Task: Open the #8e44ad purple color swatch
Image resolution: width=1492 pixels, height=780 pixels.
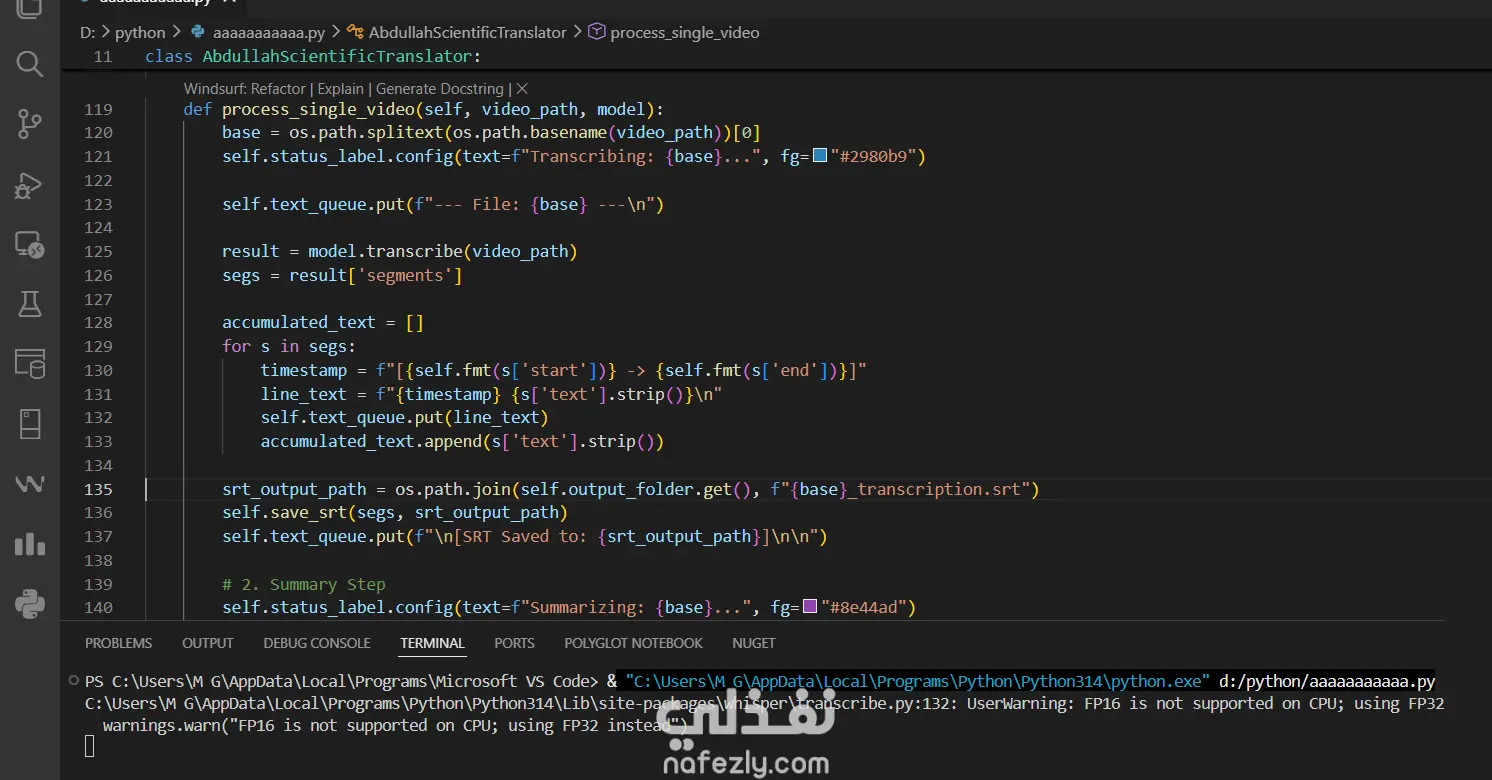Action: point(811,607)
